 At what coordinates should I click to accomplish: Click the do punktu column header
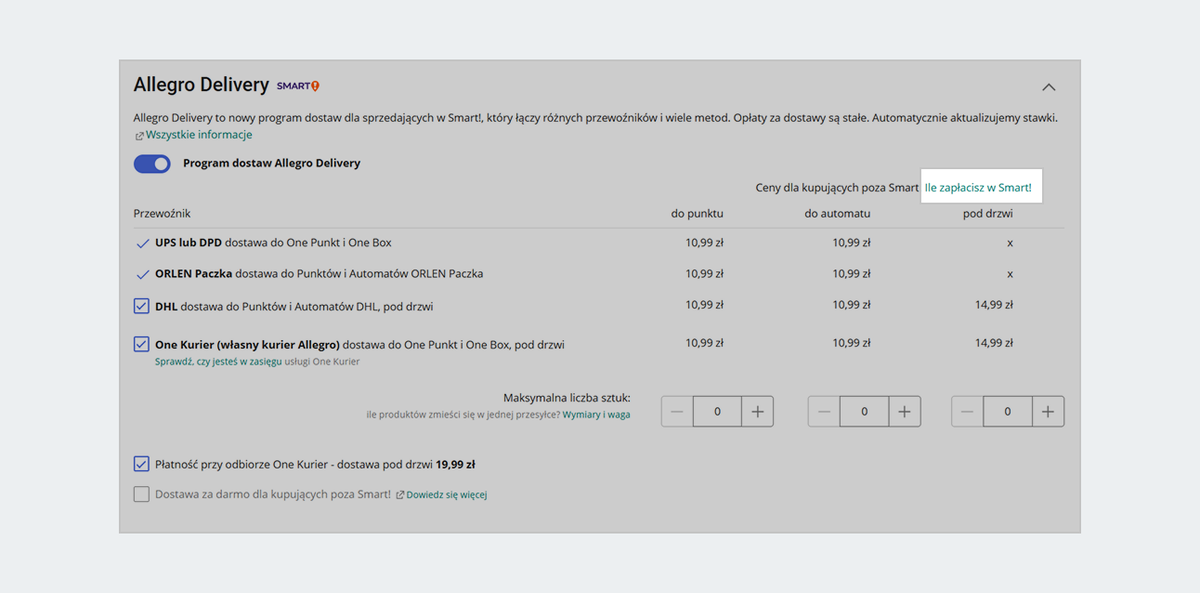pyautogui.click(x=697, y=213)
